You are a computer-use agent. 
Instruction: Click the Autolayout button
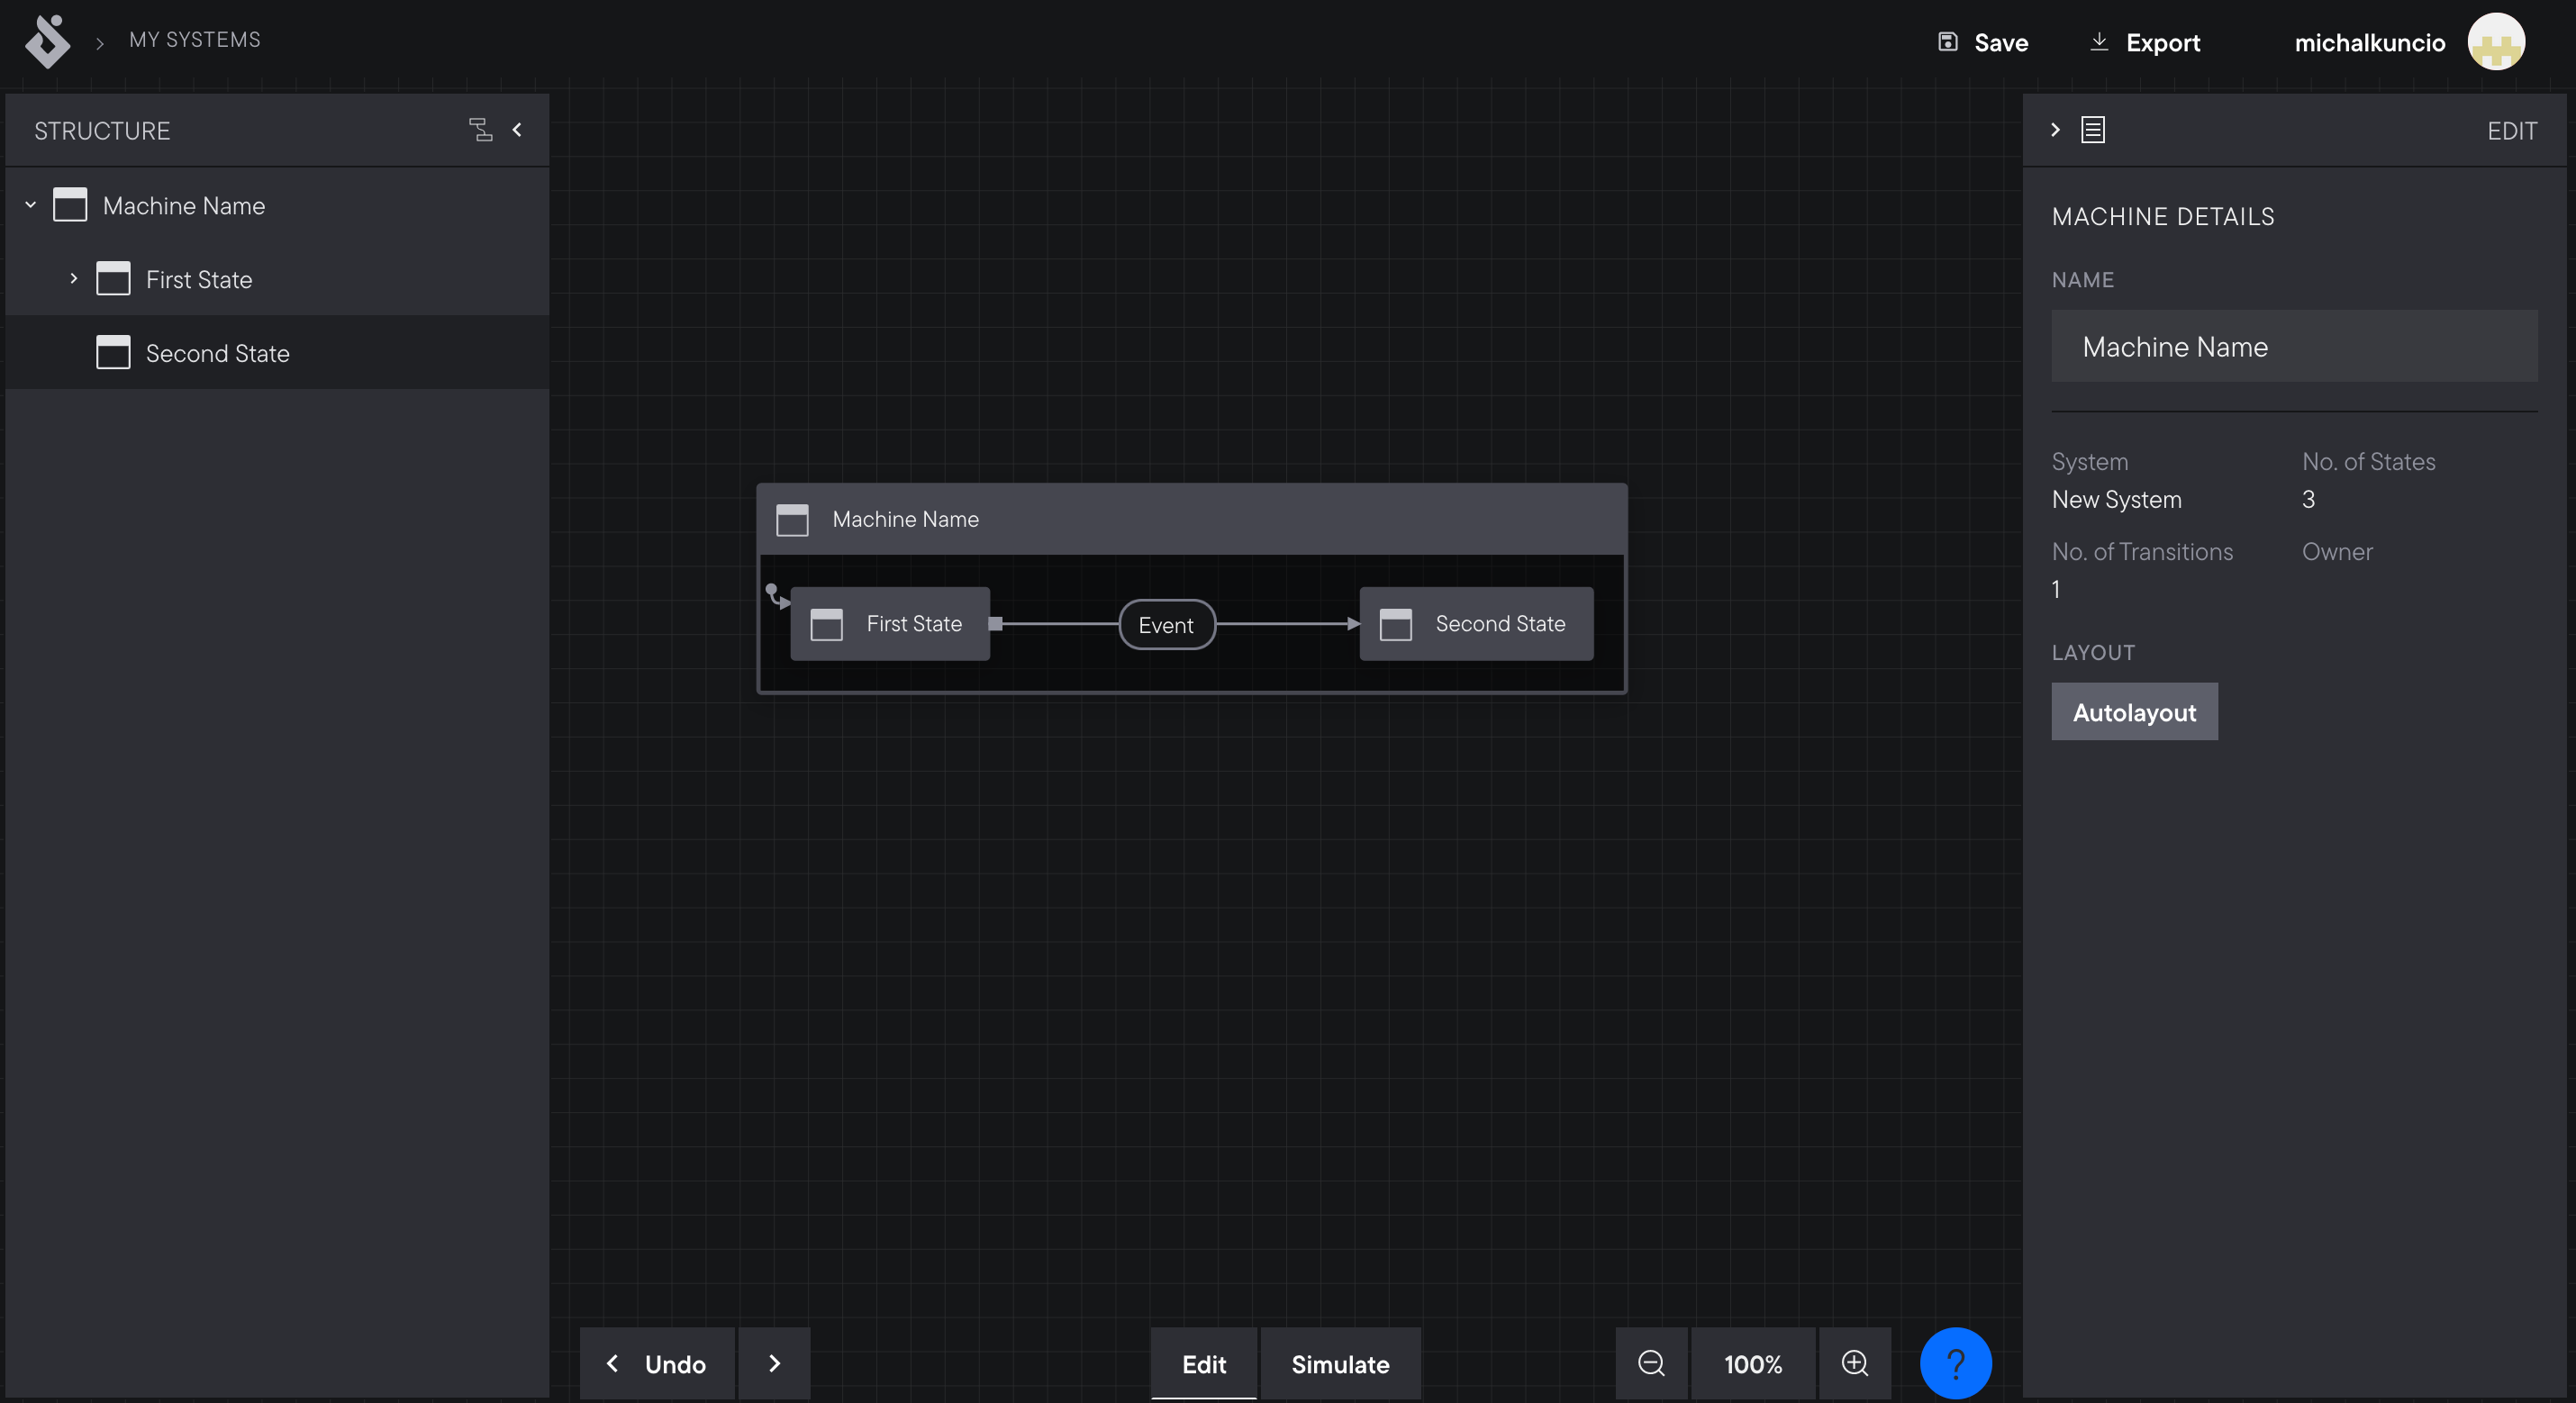coord(2134,712)
